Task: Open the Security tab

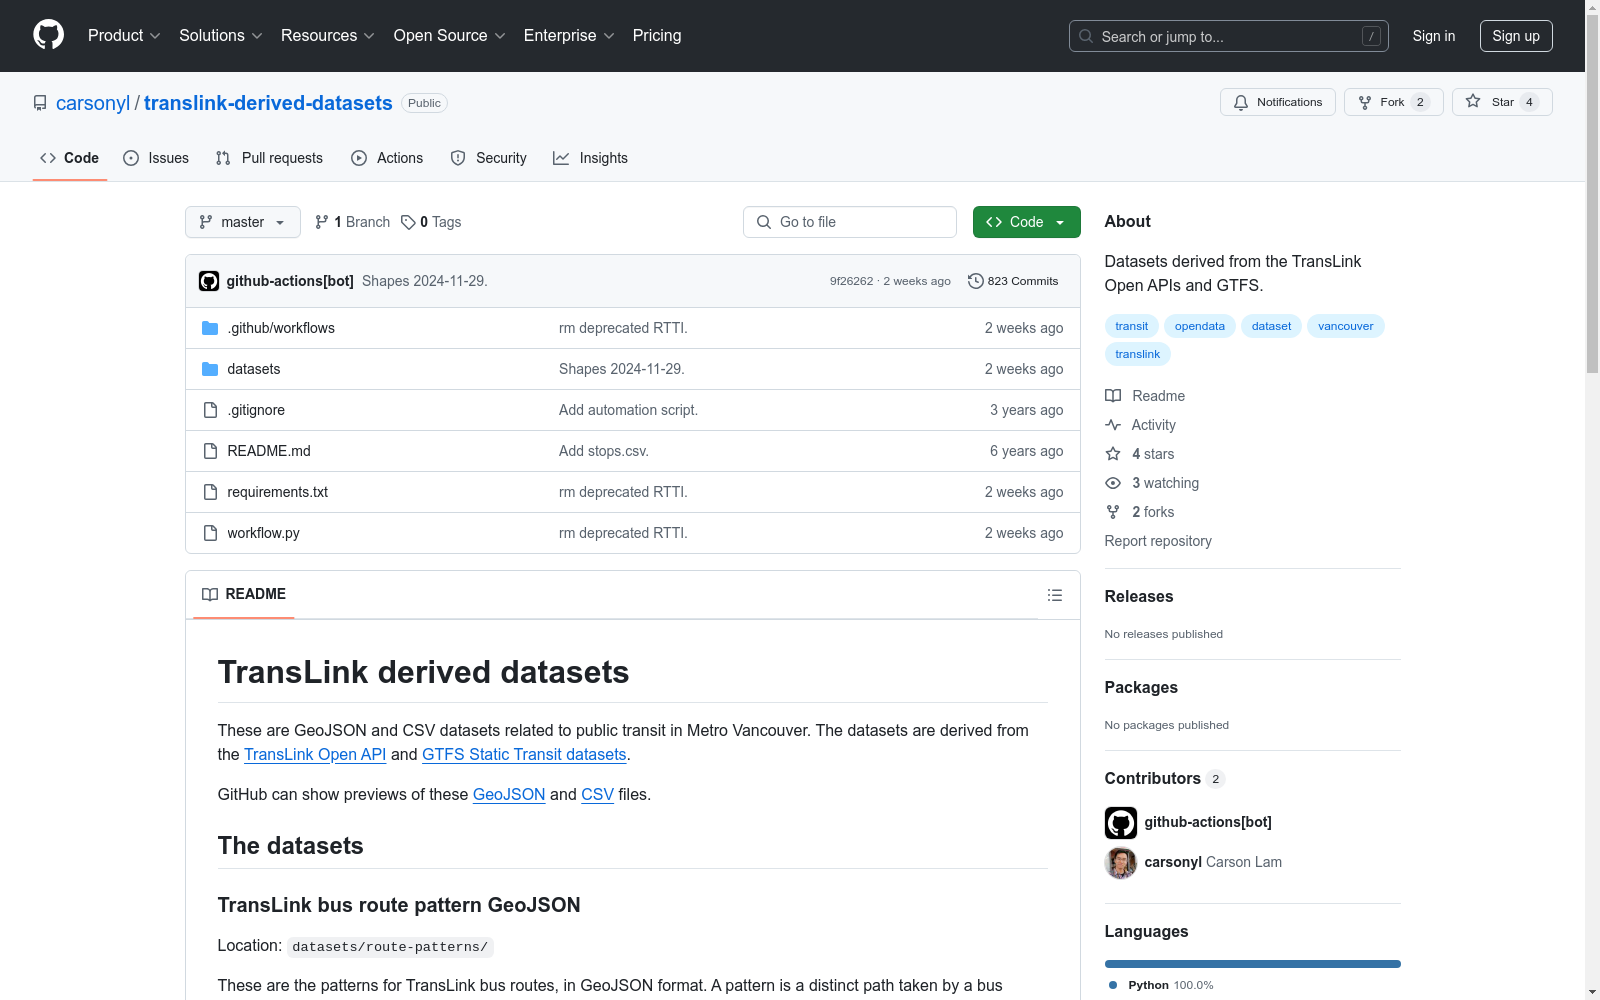Action: (488, 158)
